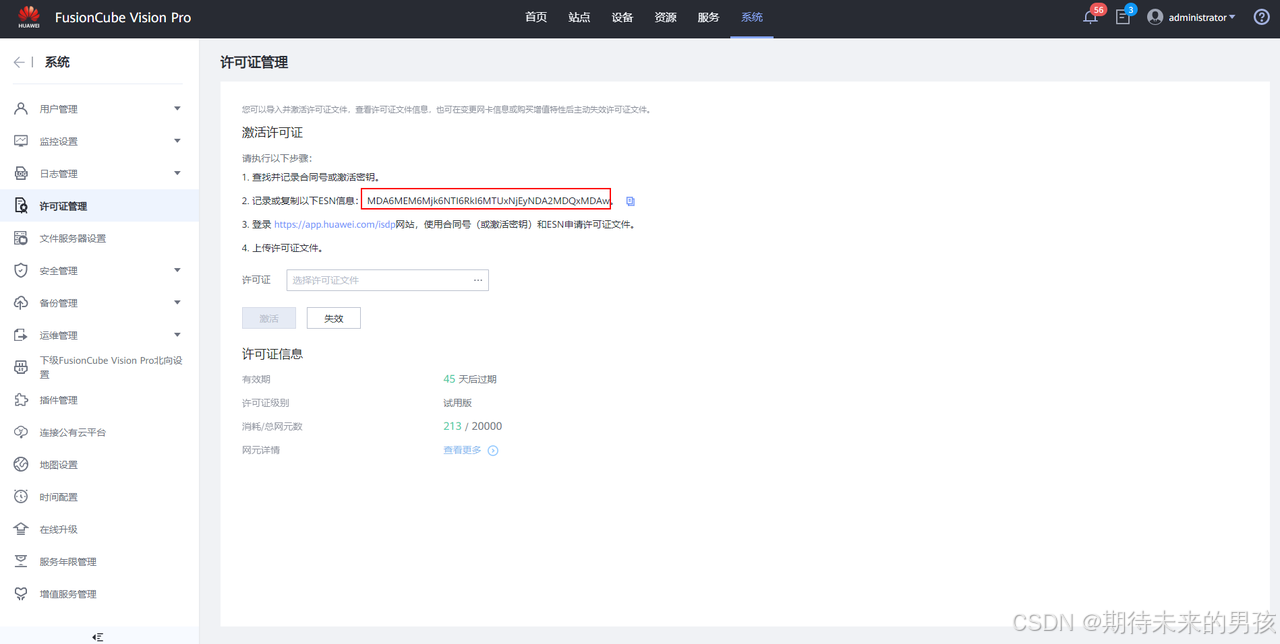Click the 许可证管理 sidebar icon
The width and height of the screenshot is (1280, 644).
(21, 206)
